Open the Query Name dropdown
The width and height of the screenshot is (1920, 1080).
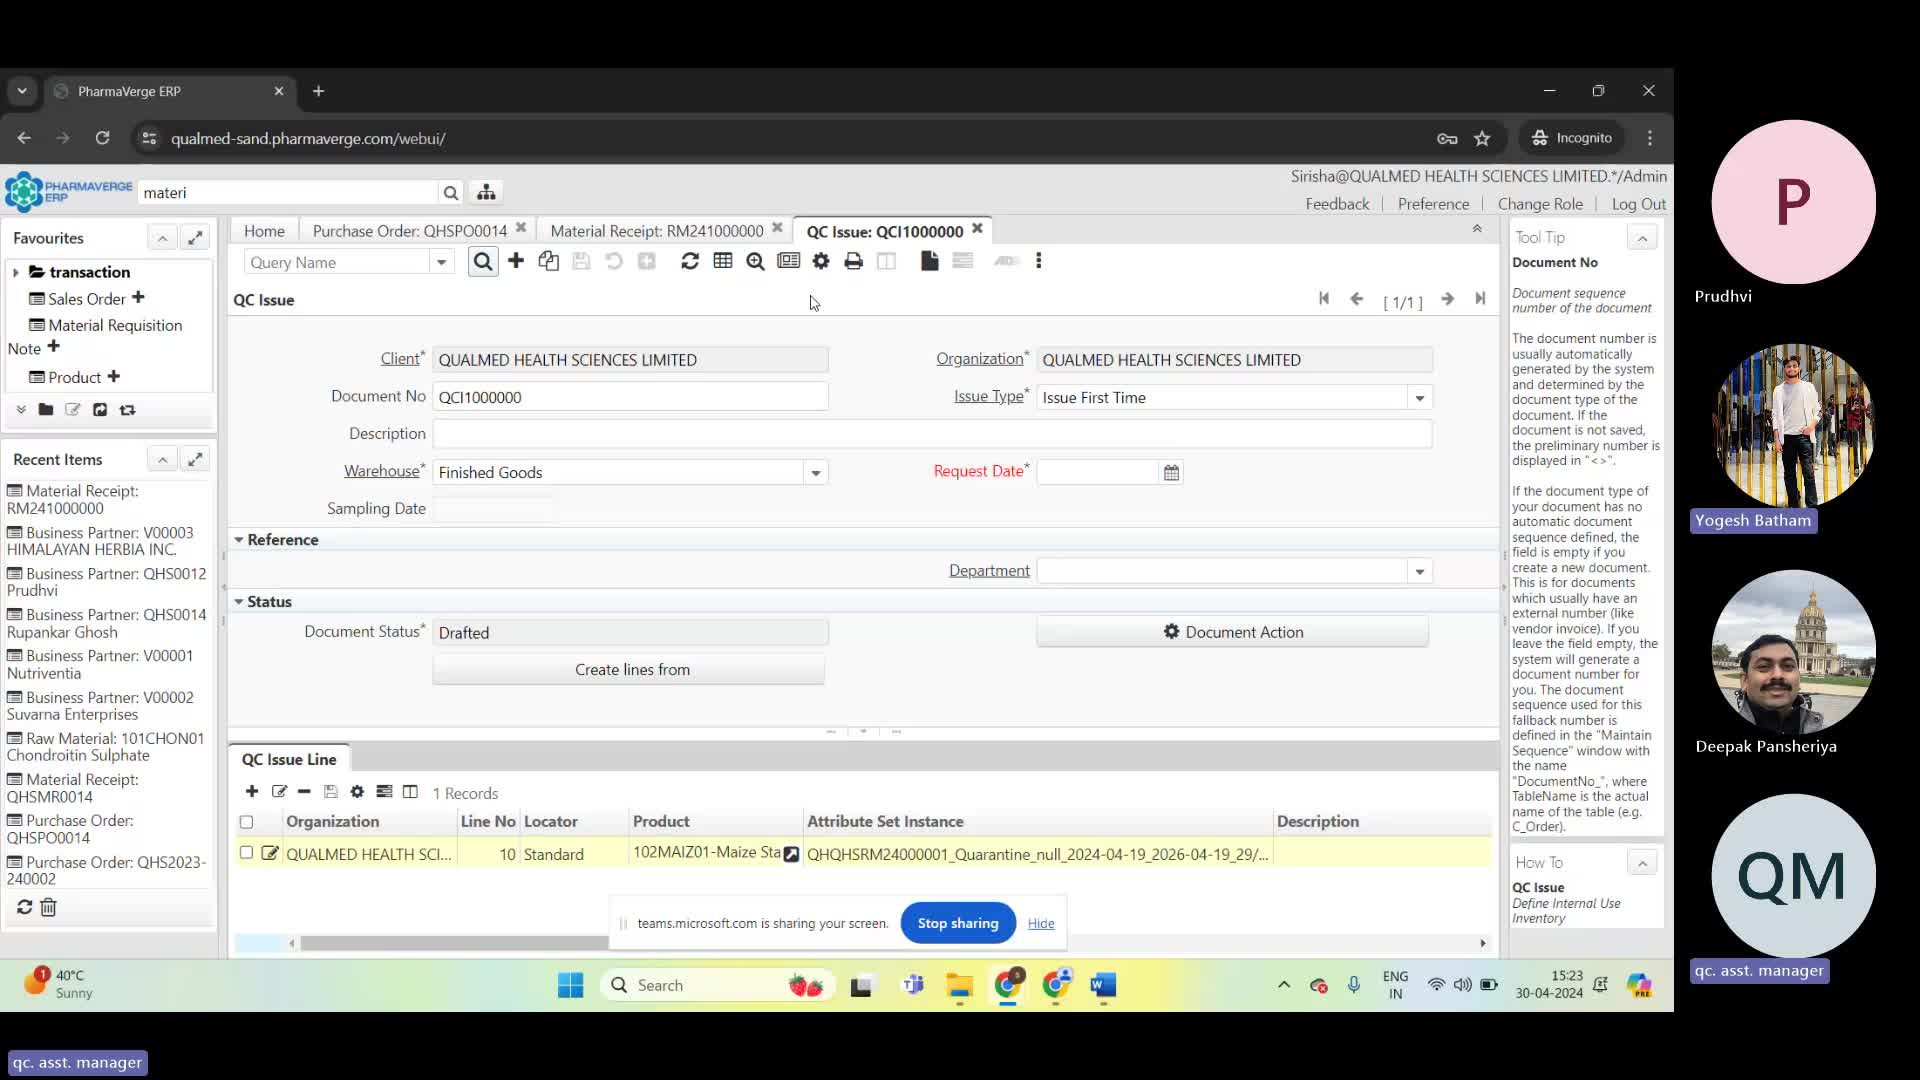click(x=441, y=262)
